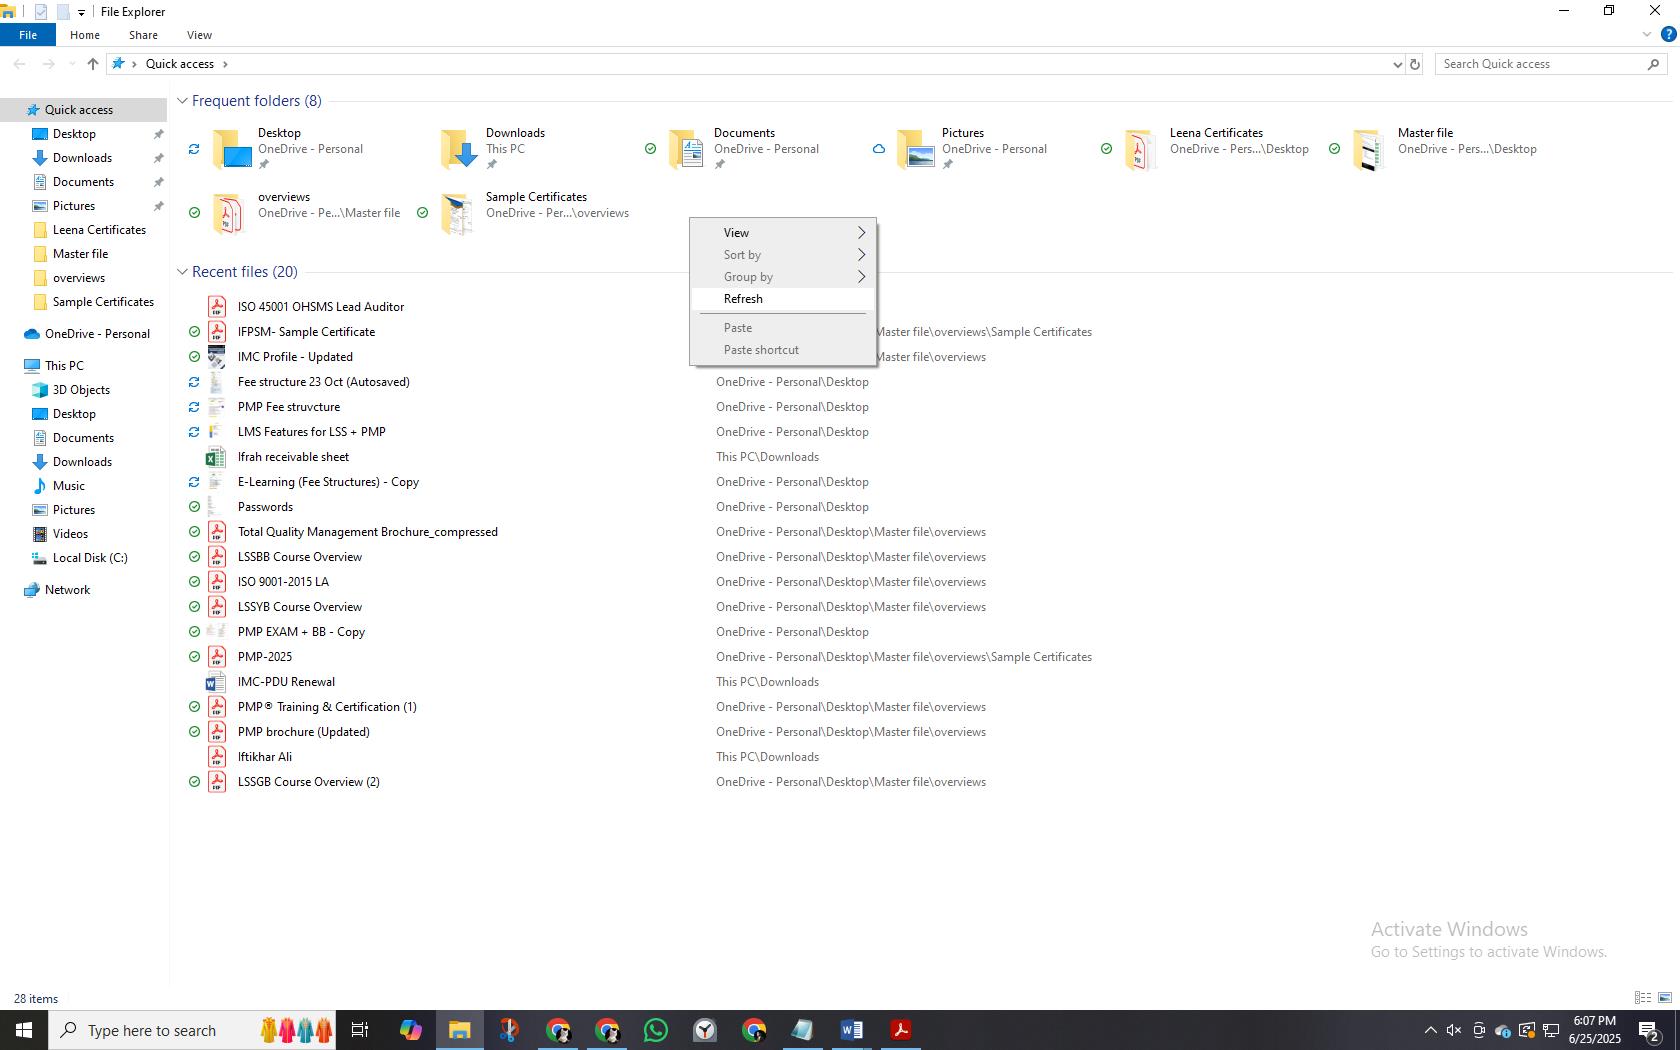Screen dimensions: 1680x1050
Task: Open the Quick Access Toolbar customize dropdown
Action: [x=81, y=12]
